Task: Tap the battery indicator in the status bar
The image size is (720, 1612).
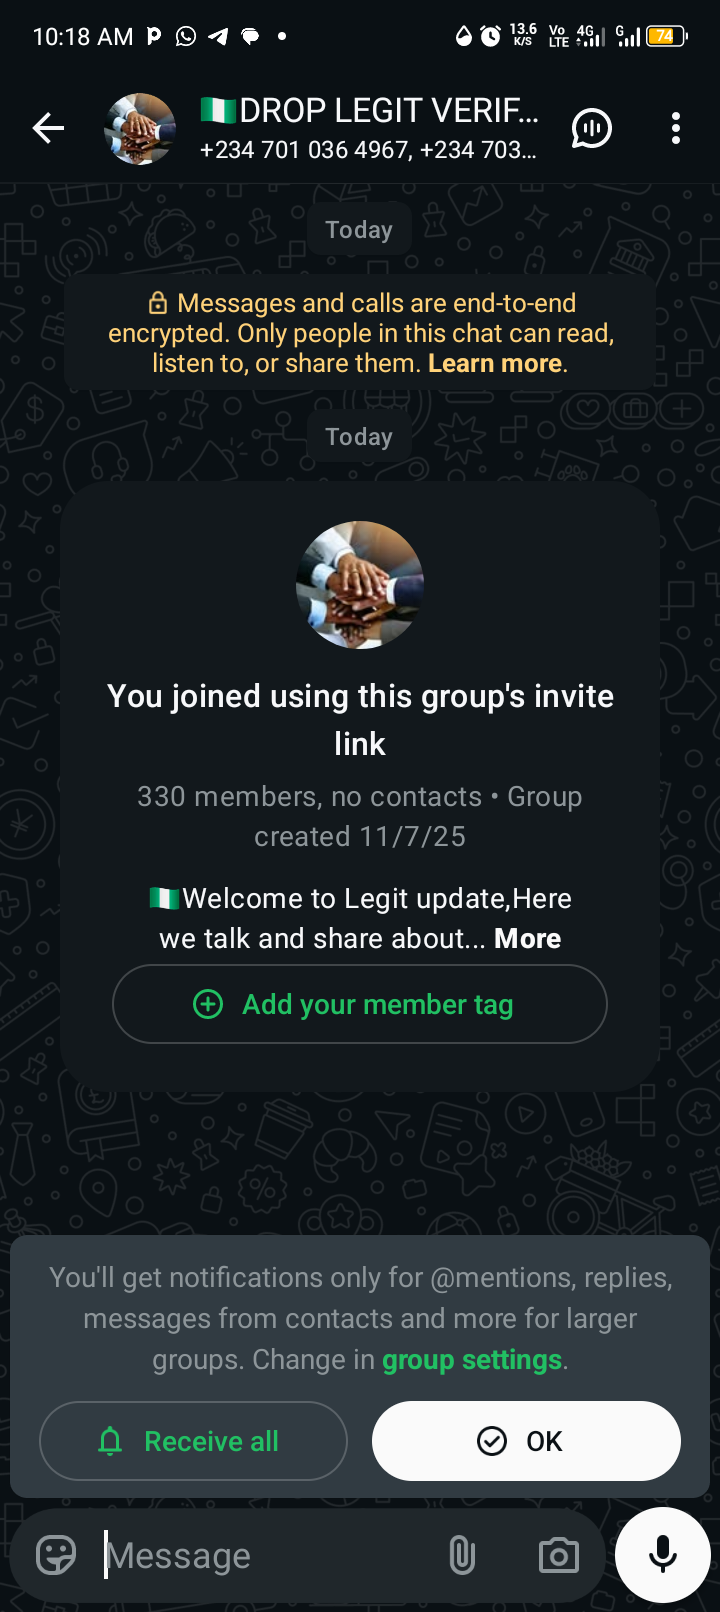Action: pos(666,36)
